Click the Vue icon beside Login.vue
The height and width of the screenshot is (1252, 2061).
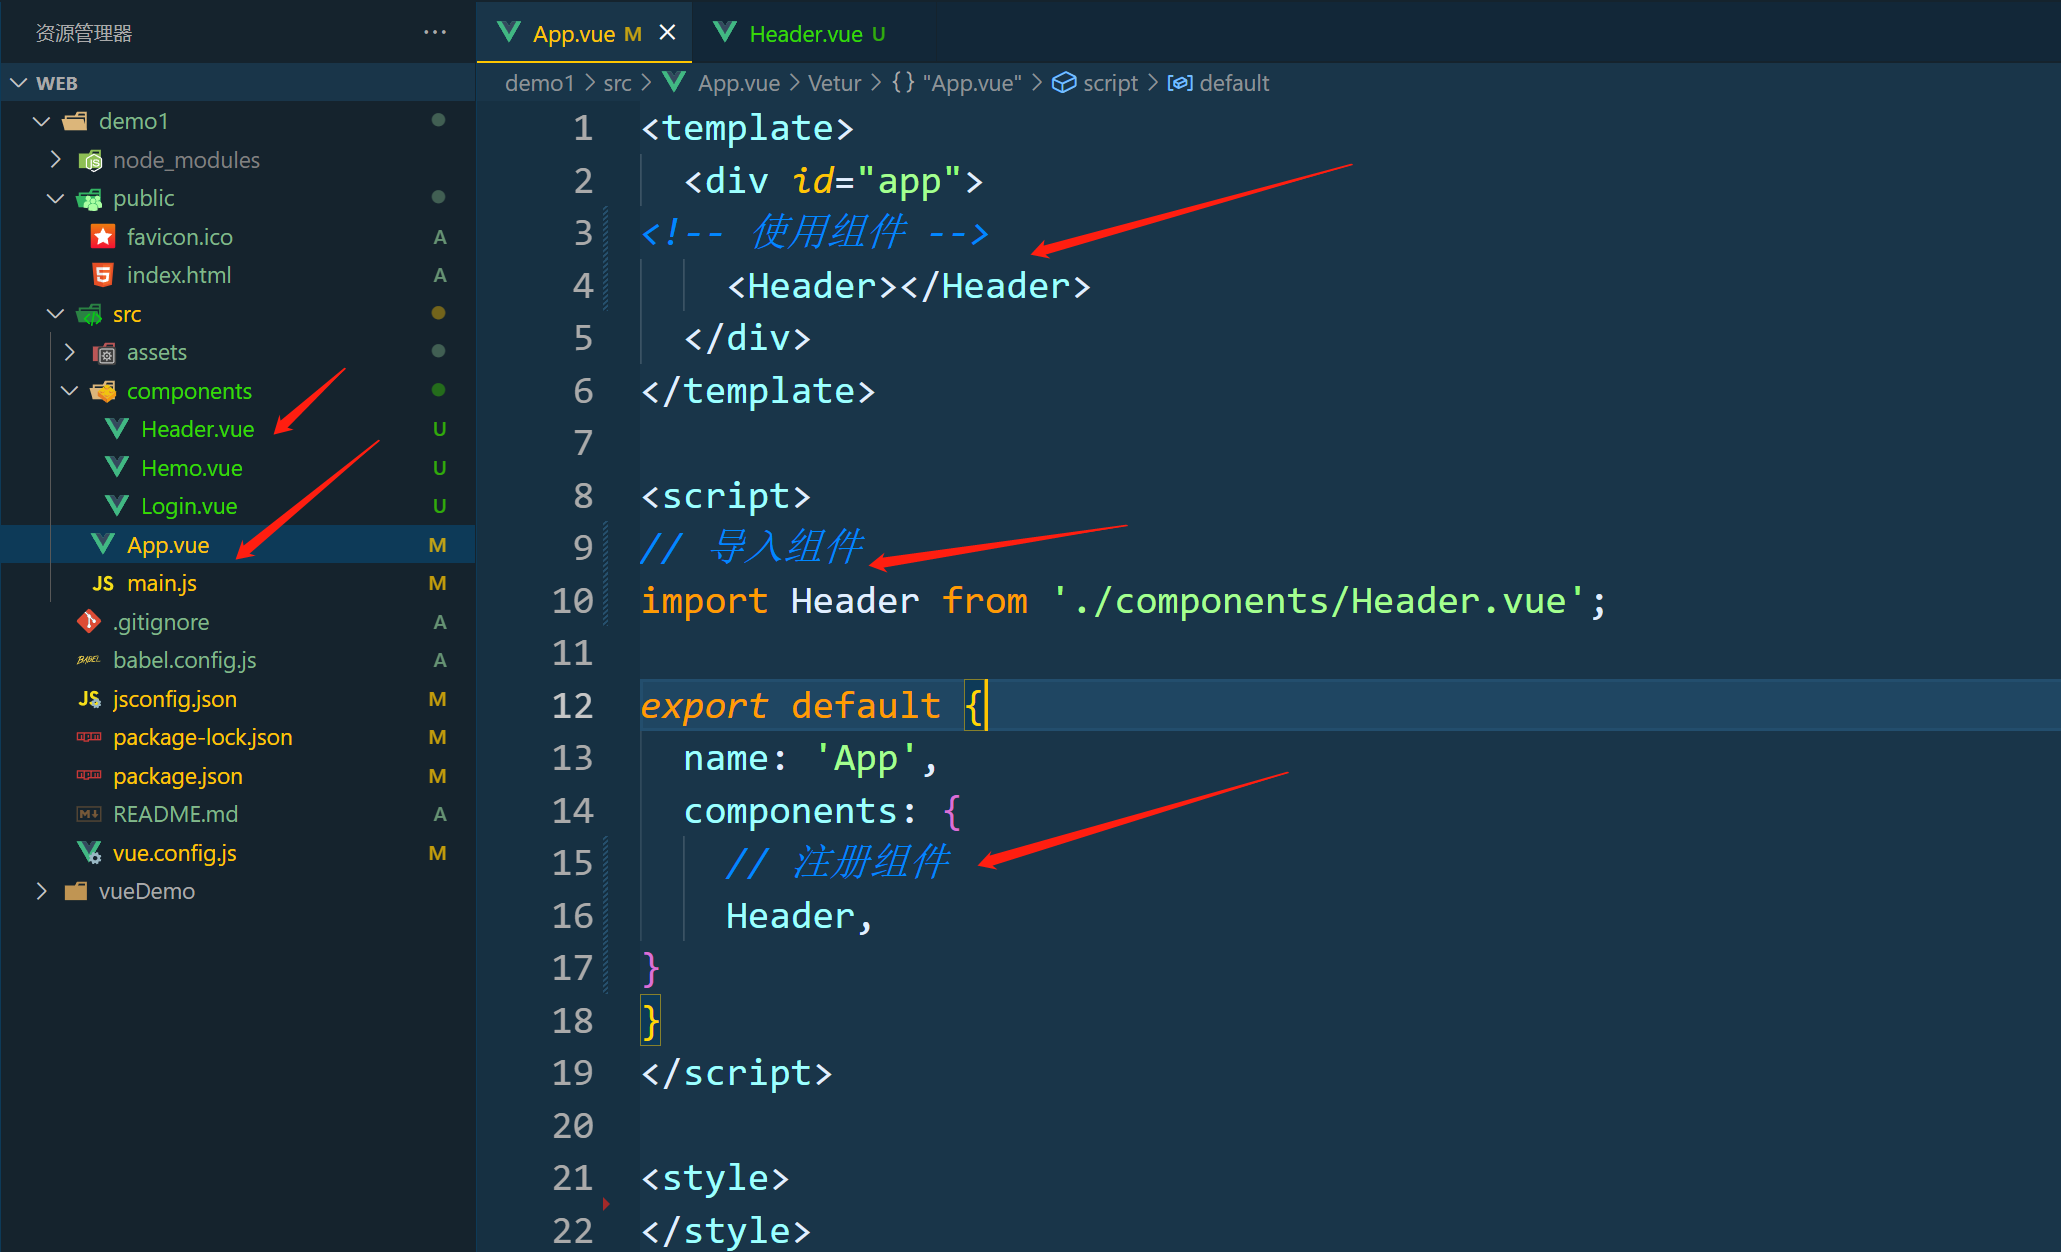(x=117, y=506)
